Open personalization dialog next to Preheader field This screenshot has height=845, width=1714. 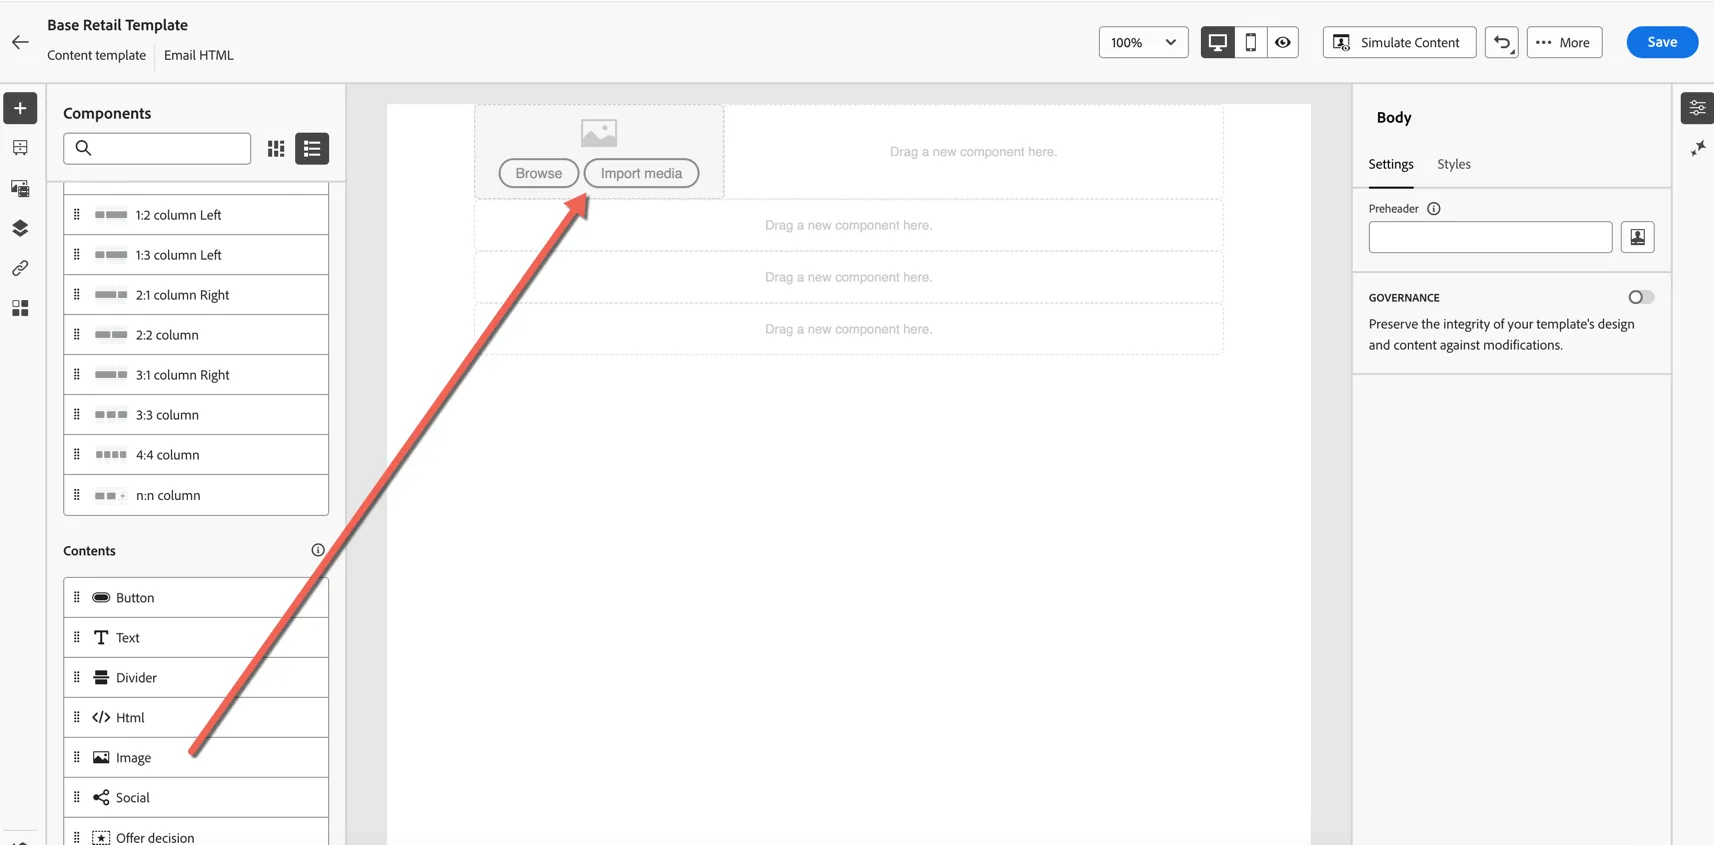(x=1637, y=237)
